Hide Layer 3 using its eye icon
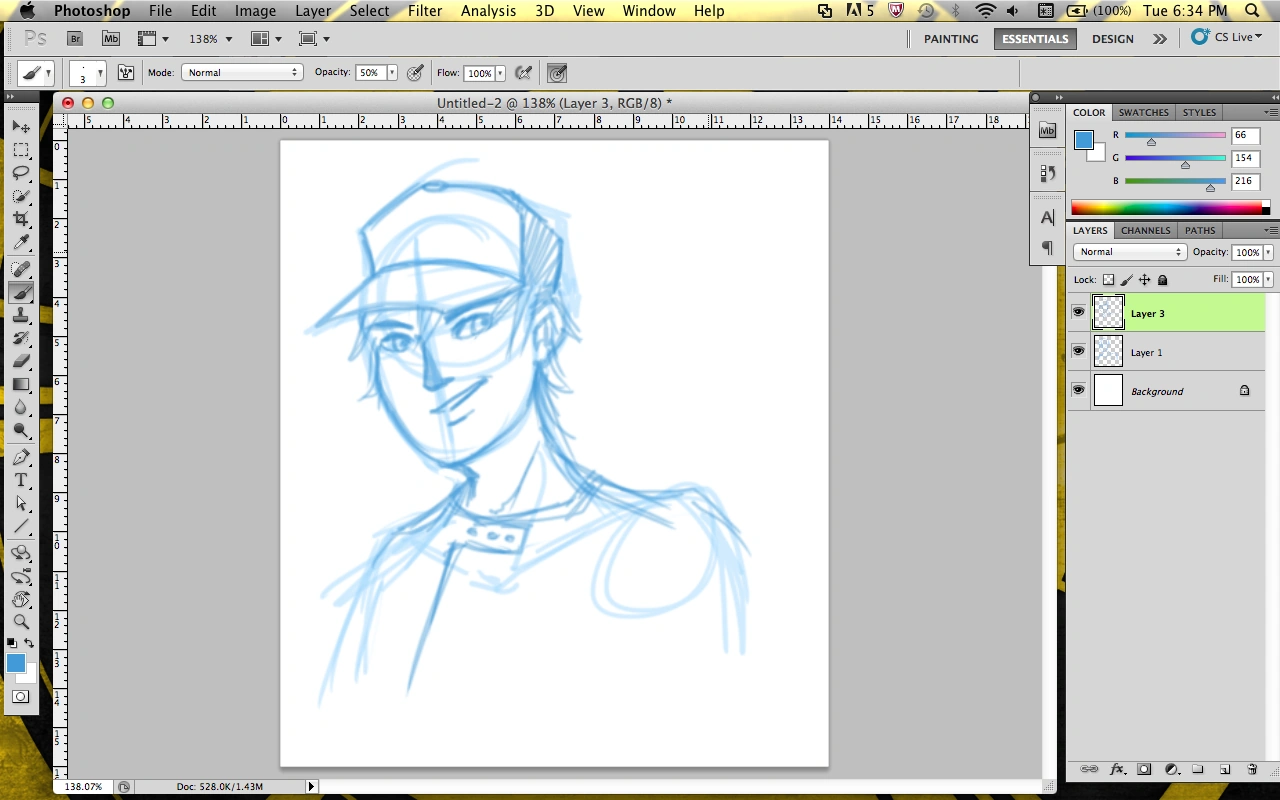This screenshot has height=800, width=1280. (1078, 313)
